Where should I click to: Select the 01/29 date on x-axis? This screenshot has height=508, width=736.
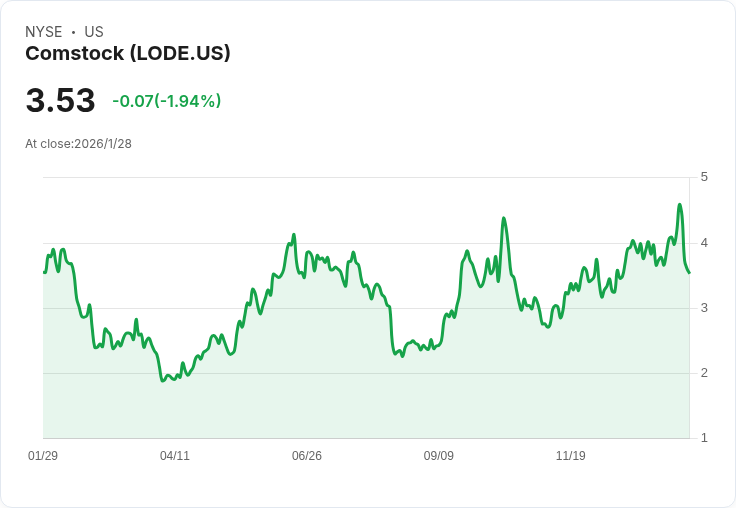tap(43, 456)
